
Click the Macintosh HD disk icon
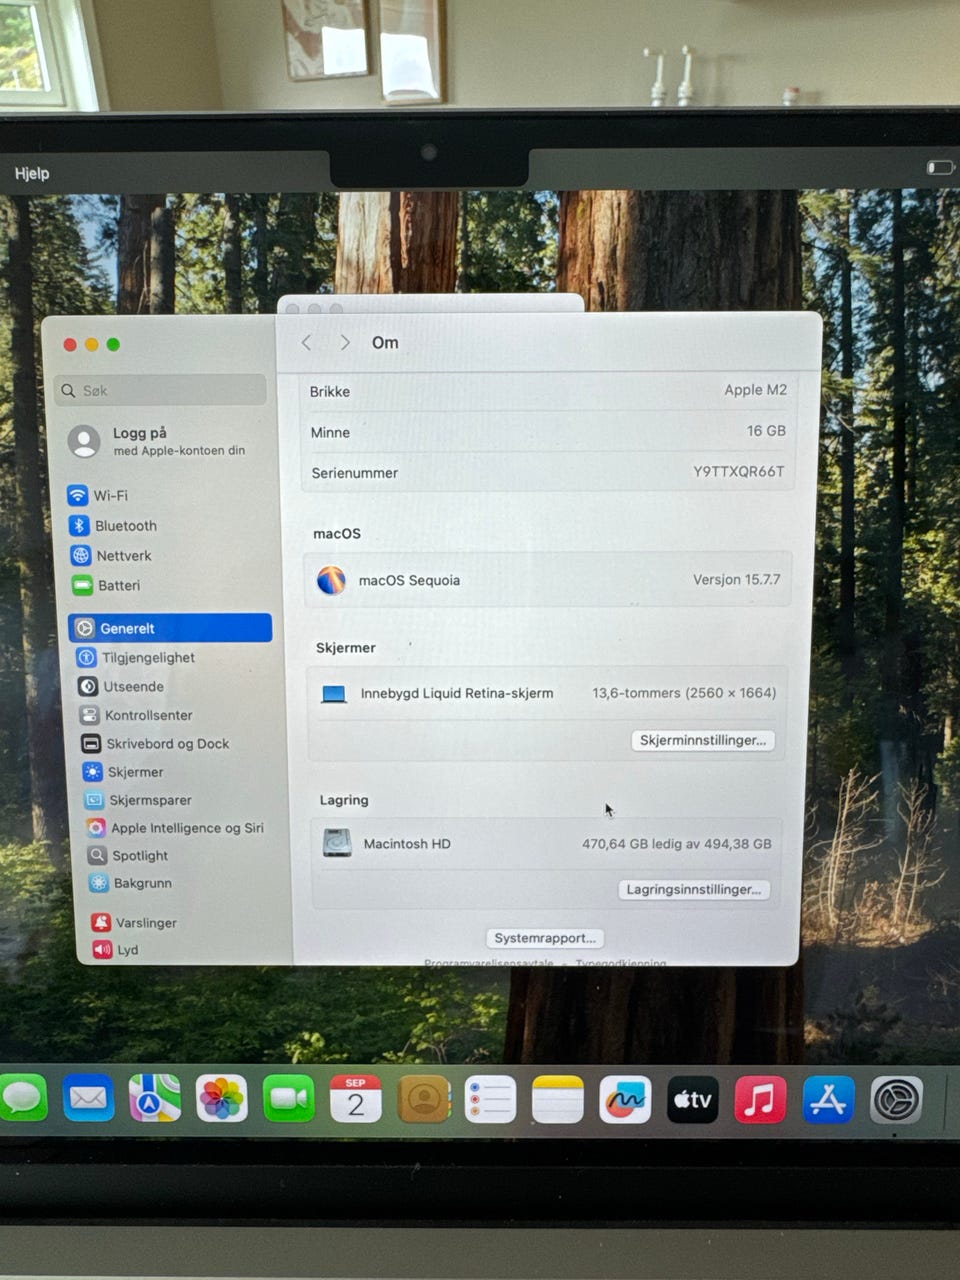click(337, 843)
